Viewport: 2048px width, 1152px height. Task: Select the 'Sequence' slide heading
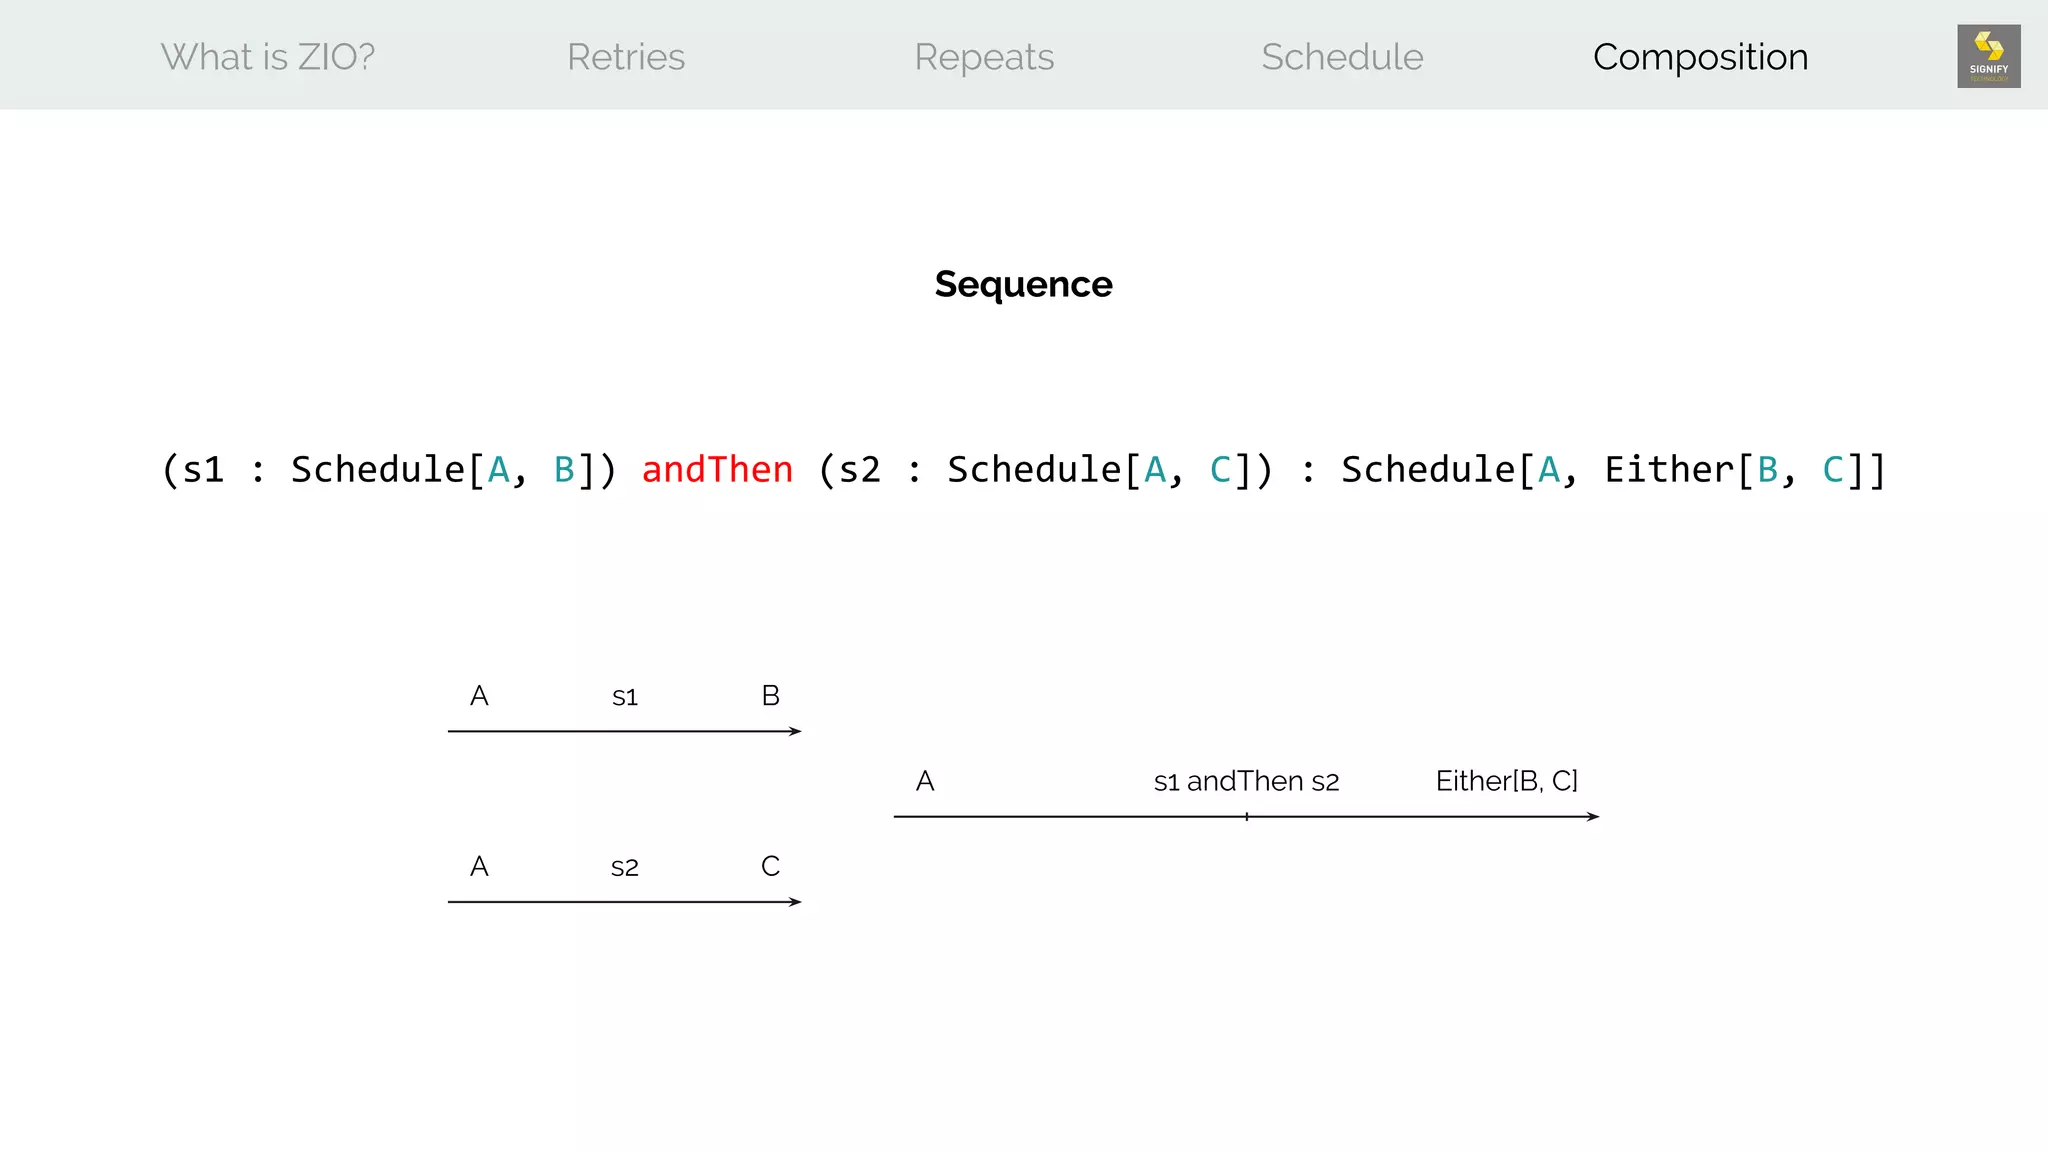pyautogui.click(x=1023, y=285)
